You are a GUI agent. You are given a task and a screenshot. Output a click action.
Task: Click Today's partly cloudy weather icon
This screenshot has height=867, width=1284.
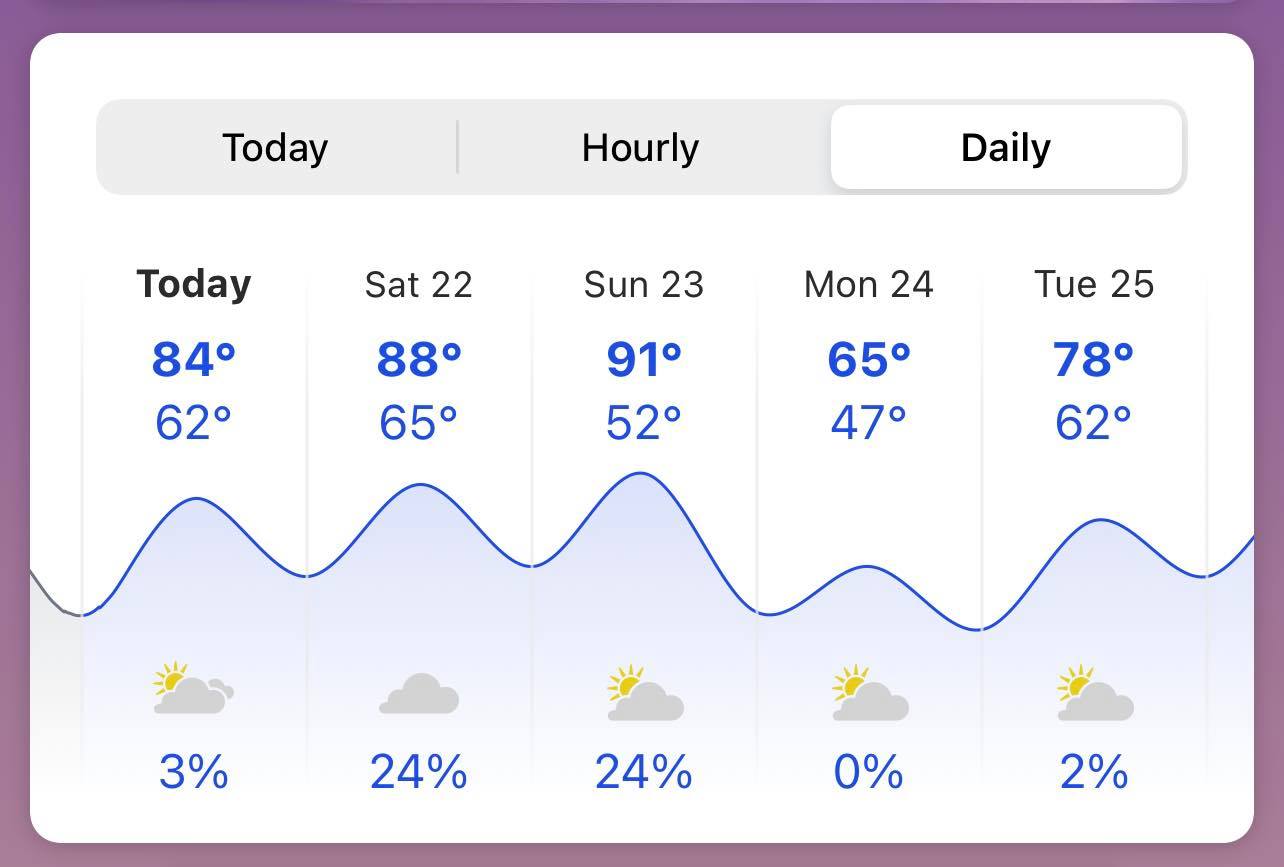[x=194, y=688]
